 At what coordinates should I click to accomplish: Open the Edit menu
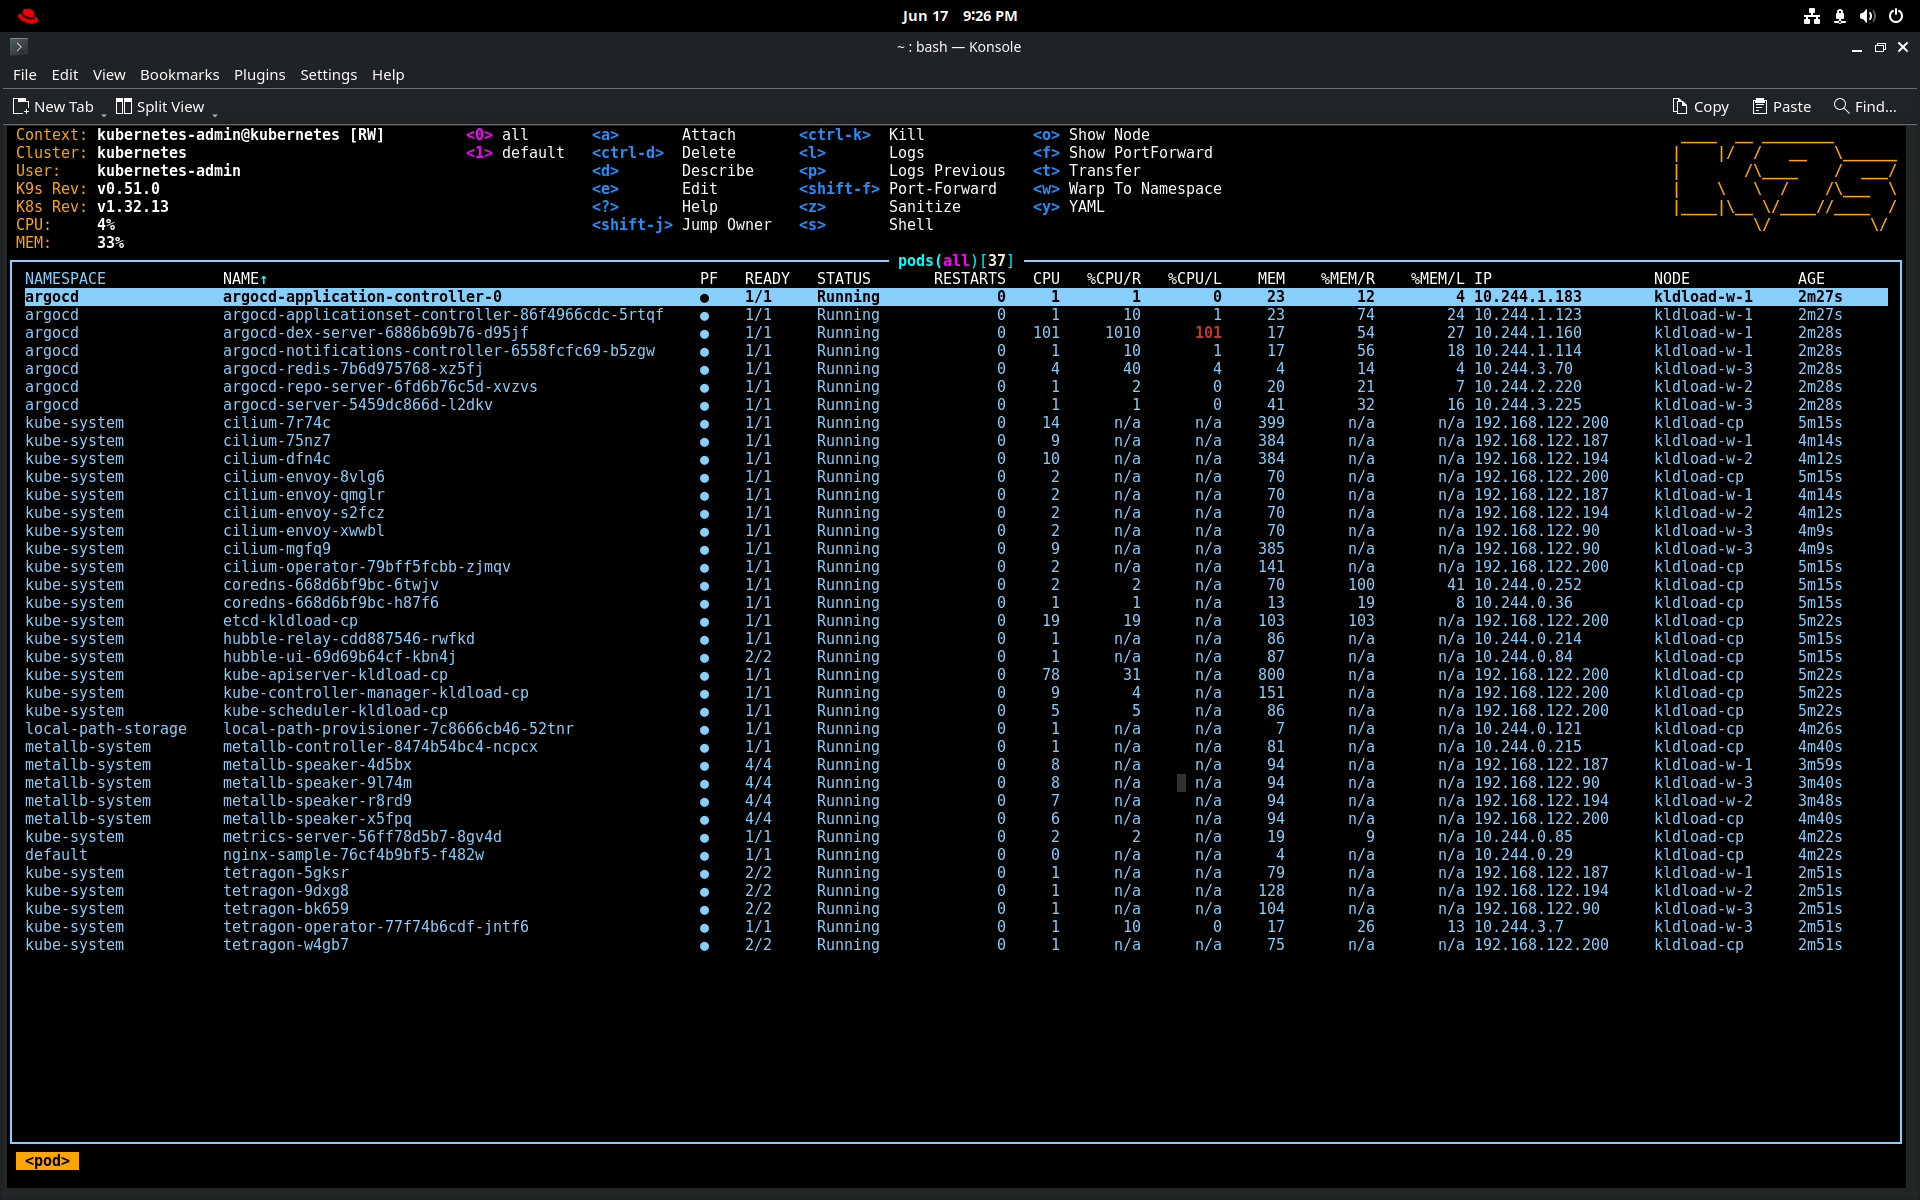pyautogui.click(x=65, y=75)
